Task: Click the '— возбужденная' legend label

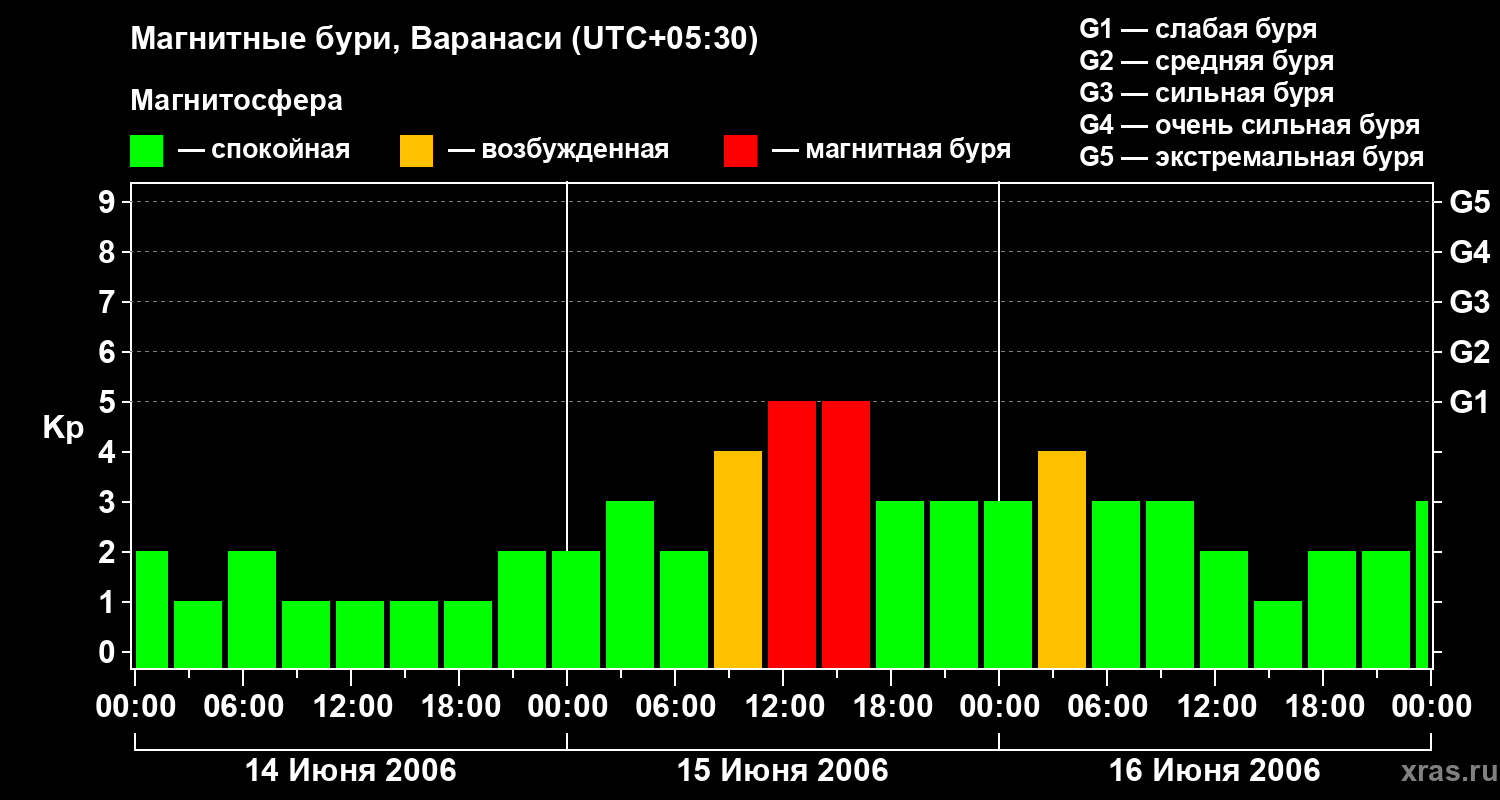Action: (558, 150)
